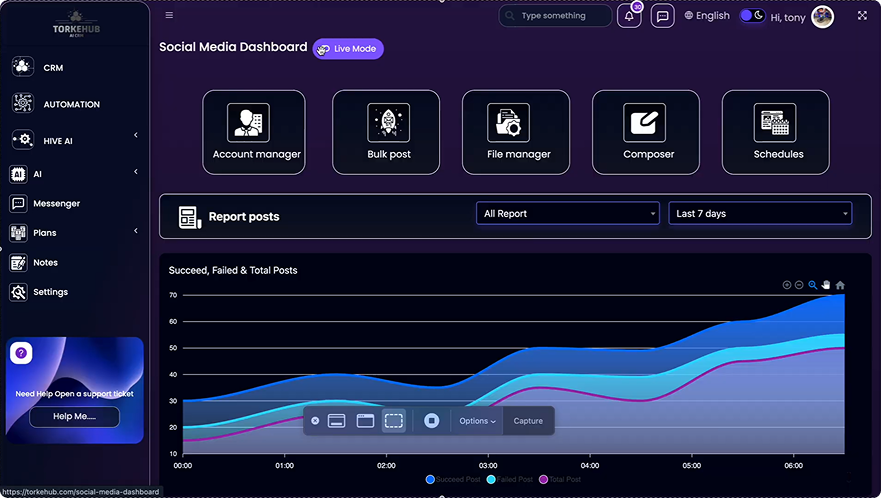881x498 pixels.
Task: Click the chart home reset icon
Action: coord(840,285)
